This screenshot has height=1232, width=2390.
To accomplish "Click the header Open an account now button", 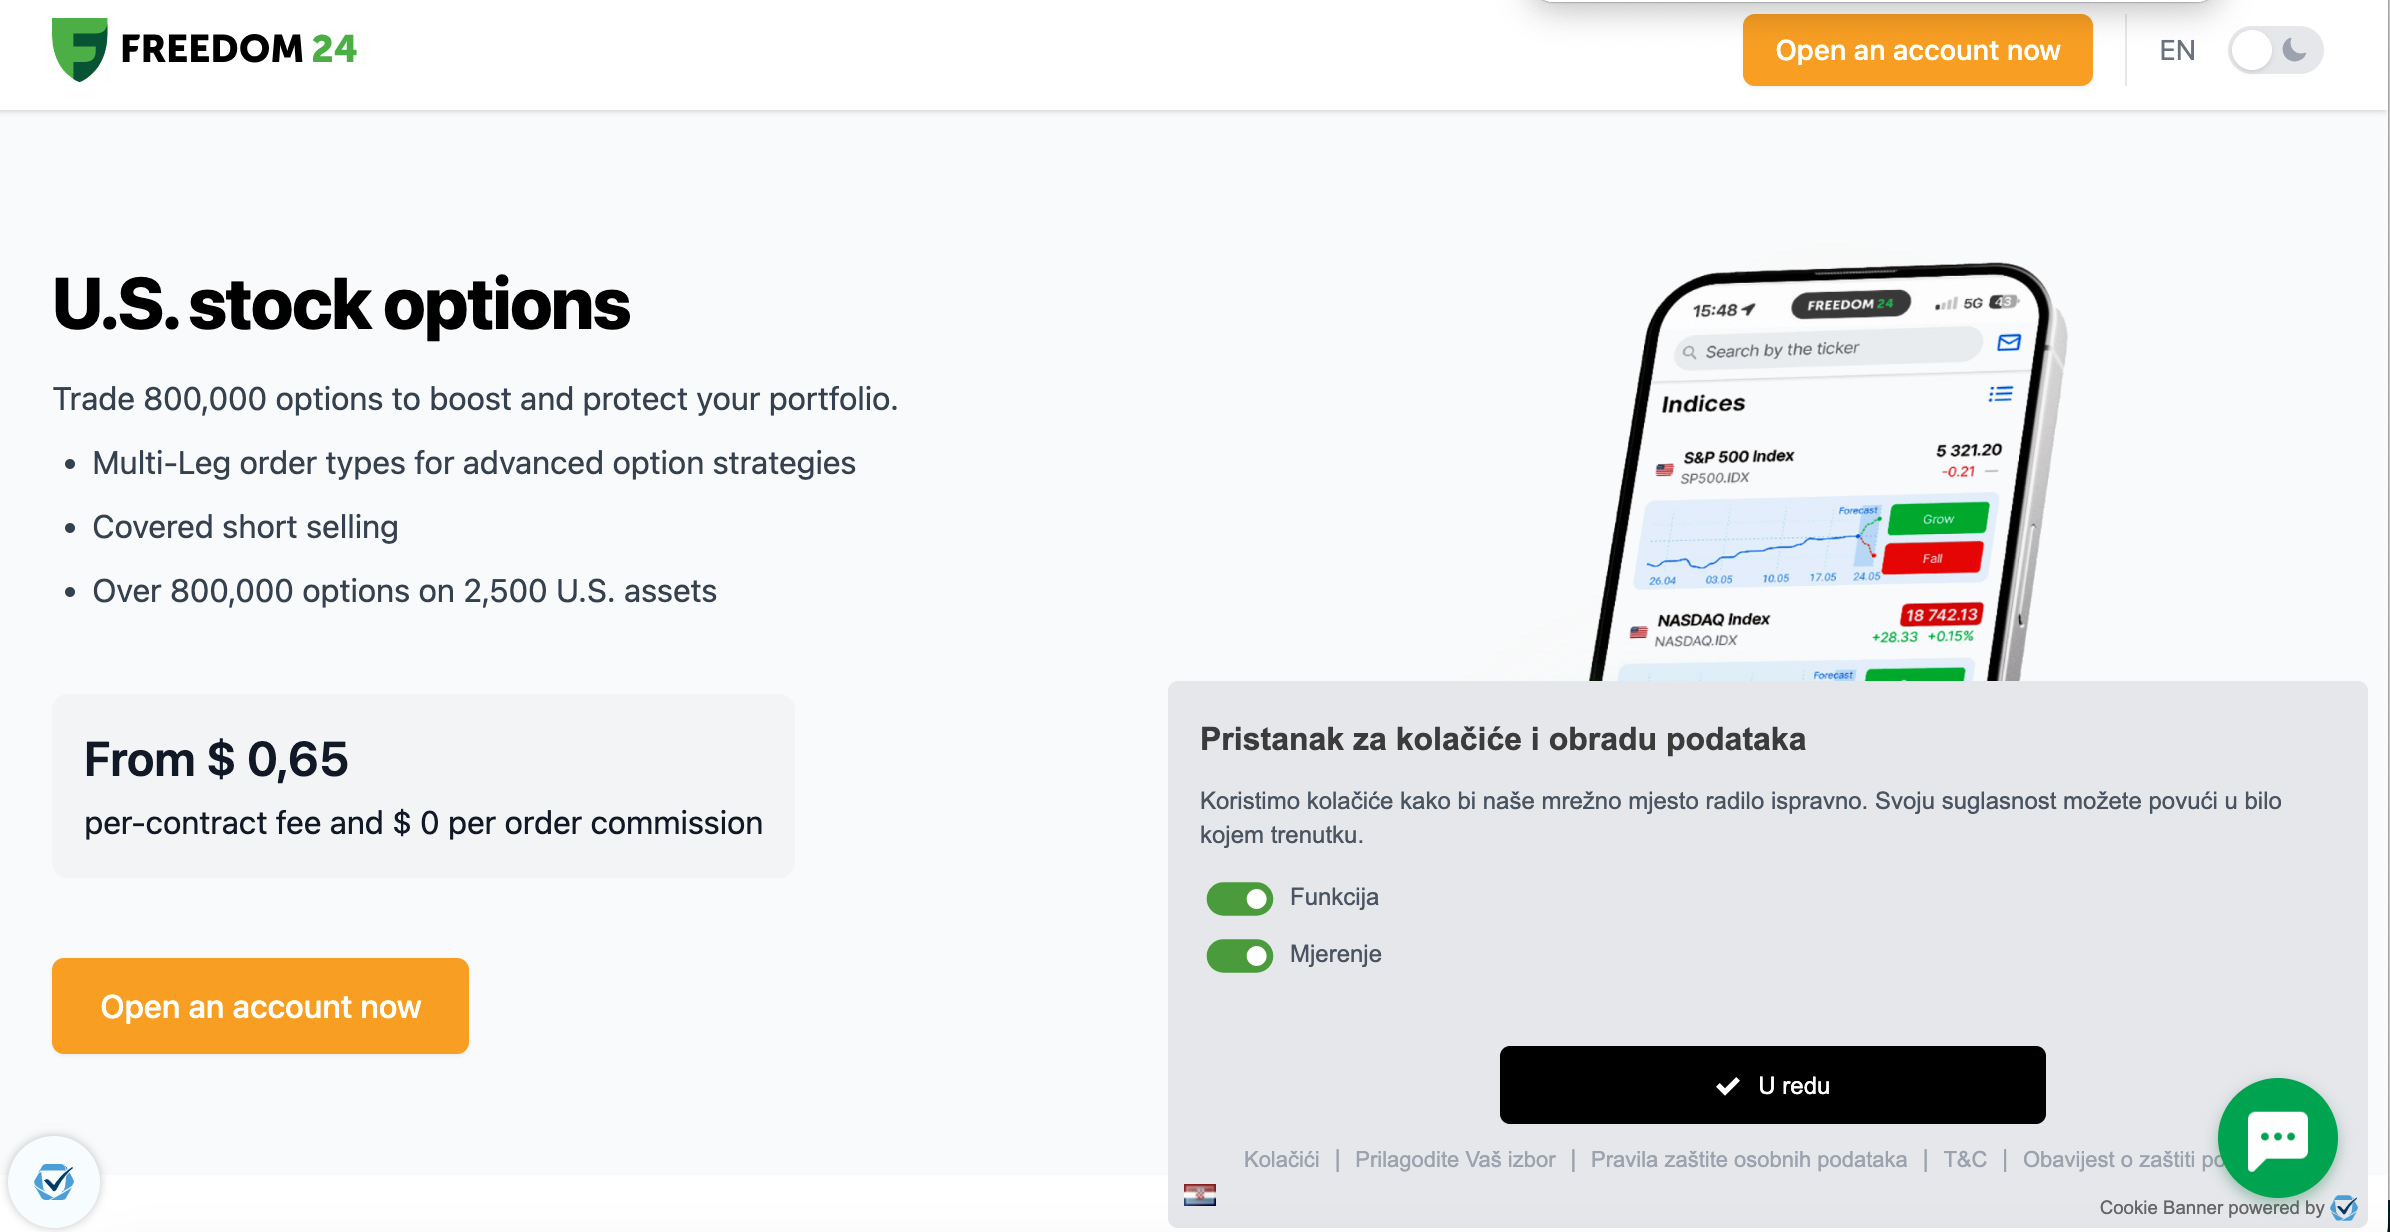I will 1917,50.
